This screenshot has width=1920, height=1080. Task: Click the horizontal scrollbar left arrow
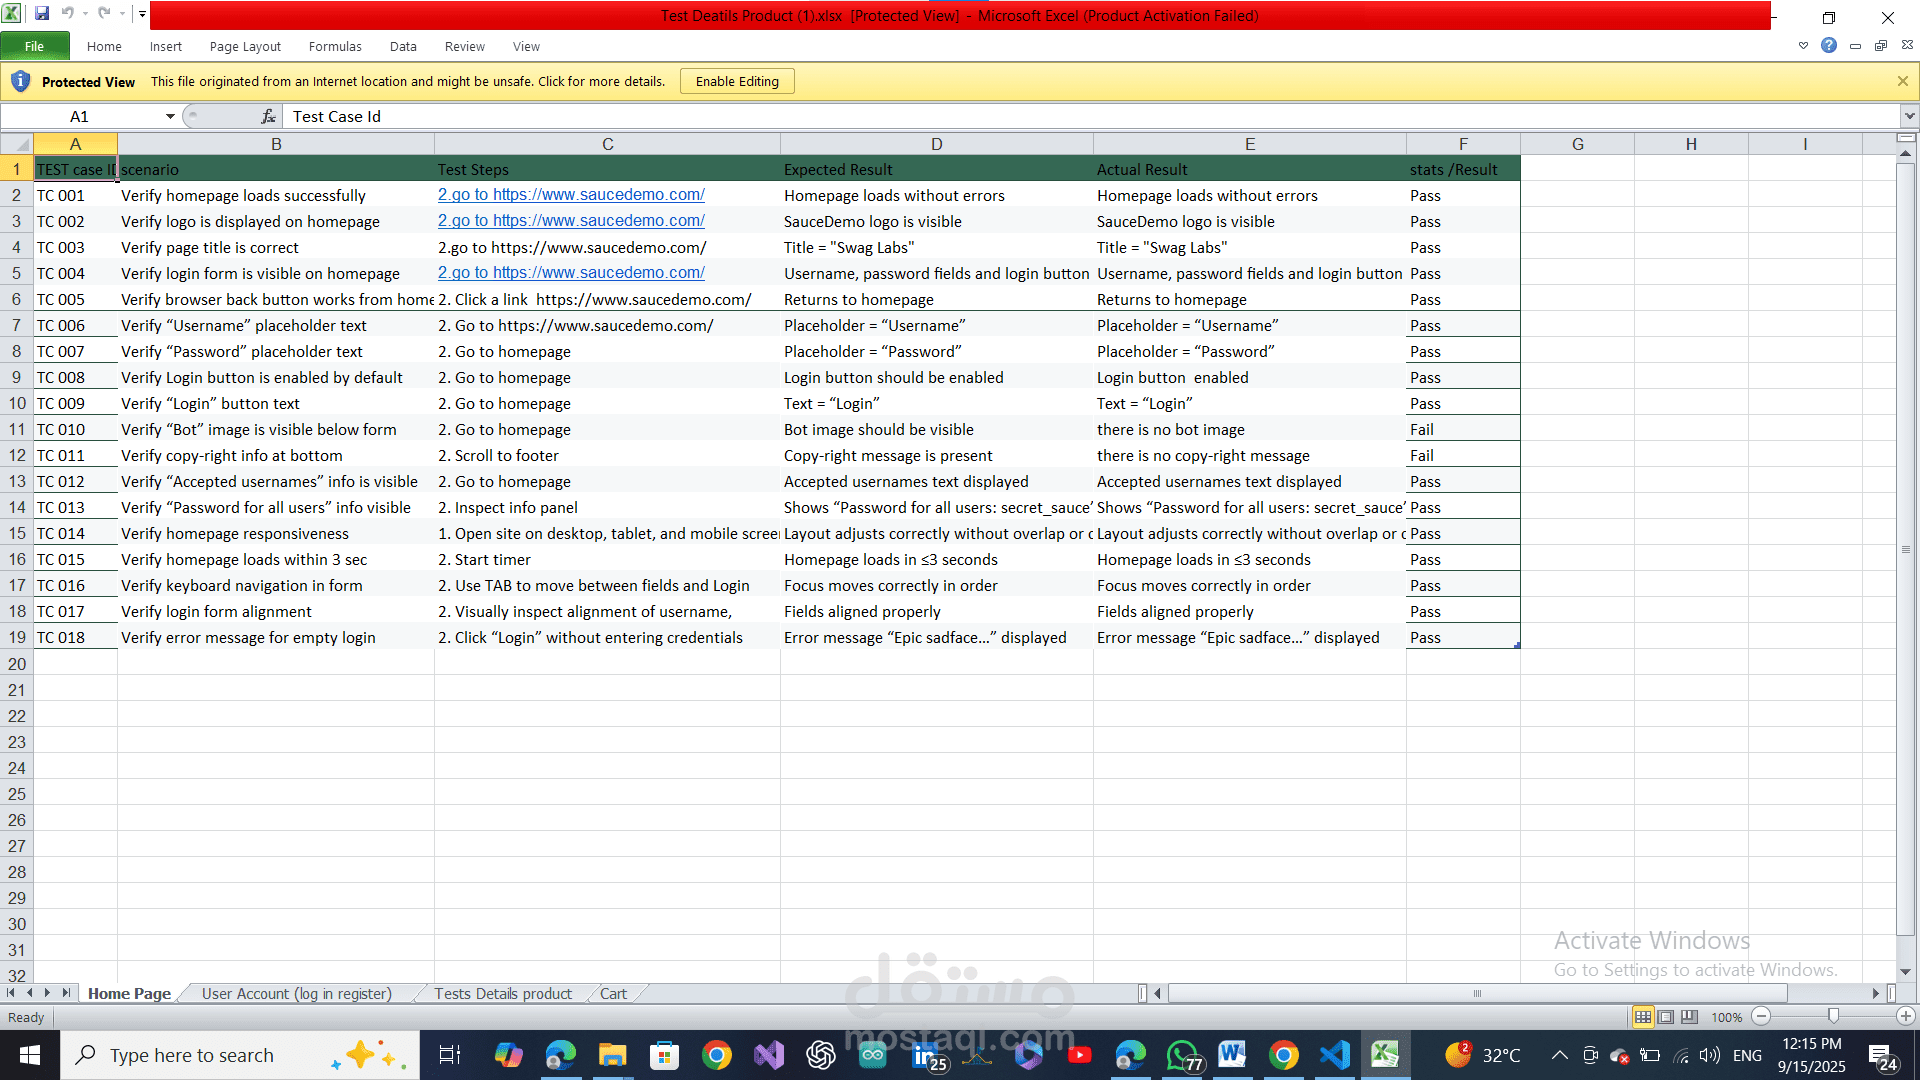(1158, 993)
